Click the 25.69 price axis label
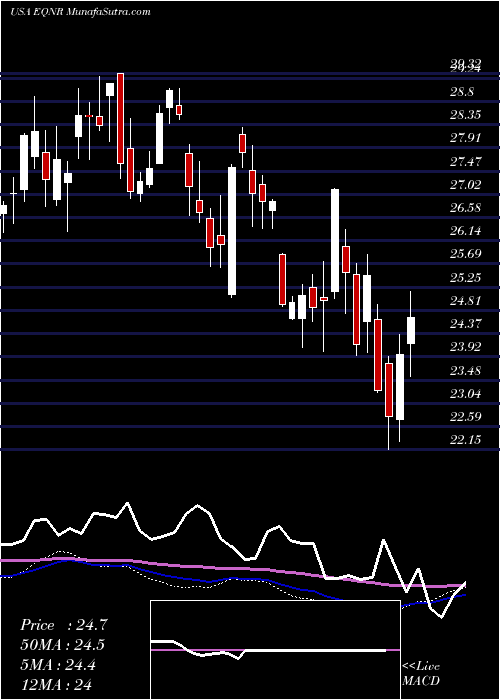The image size is (500, 700). click(x=465, y=254)
